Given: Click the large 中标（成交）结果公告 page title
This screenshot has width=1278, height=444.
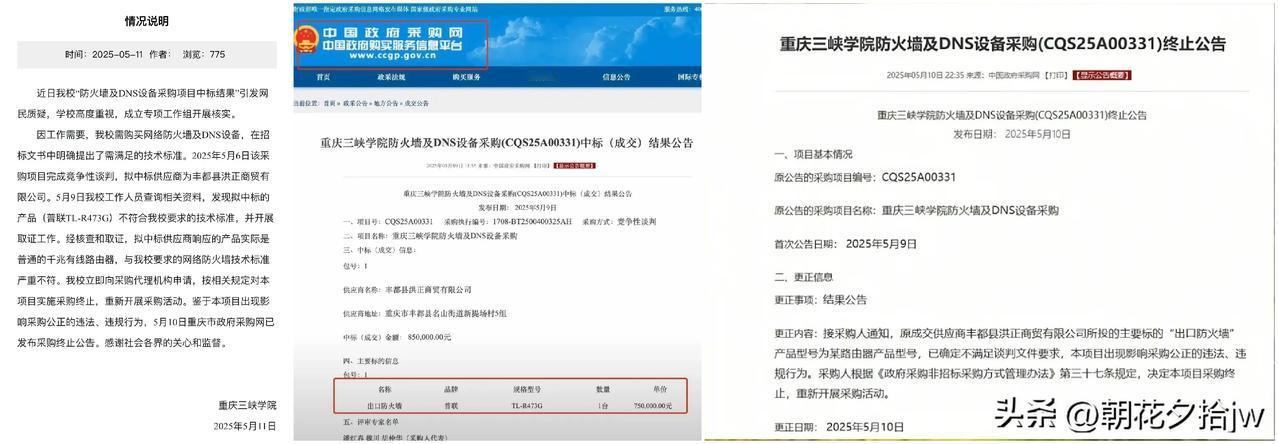Looking at the screenshot, I should tap(506, 144).
